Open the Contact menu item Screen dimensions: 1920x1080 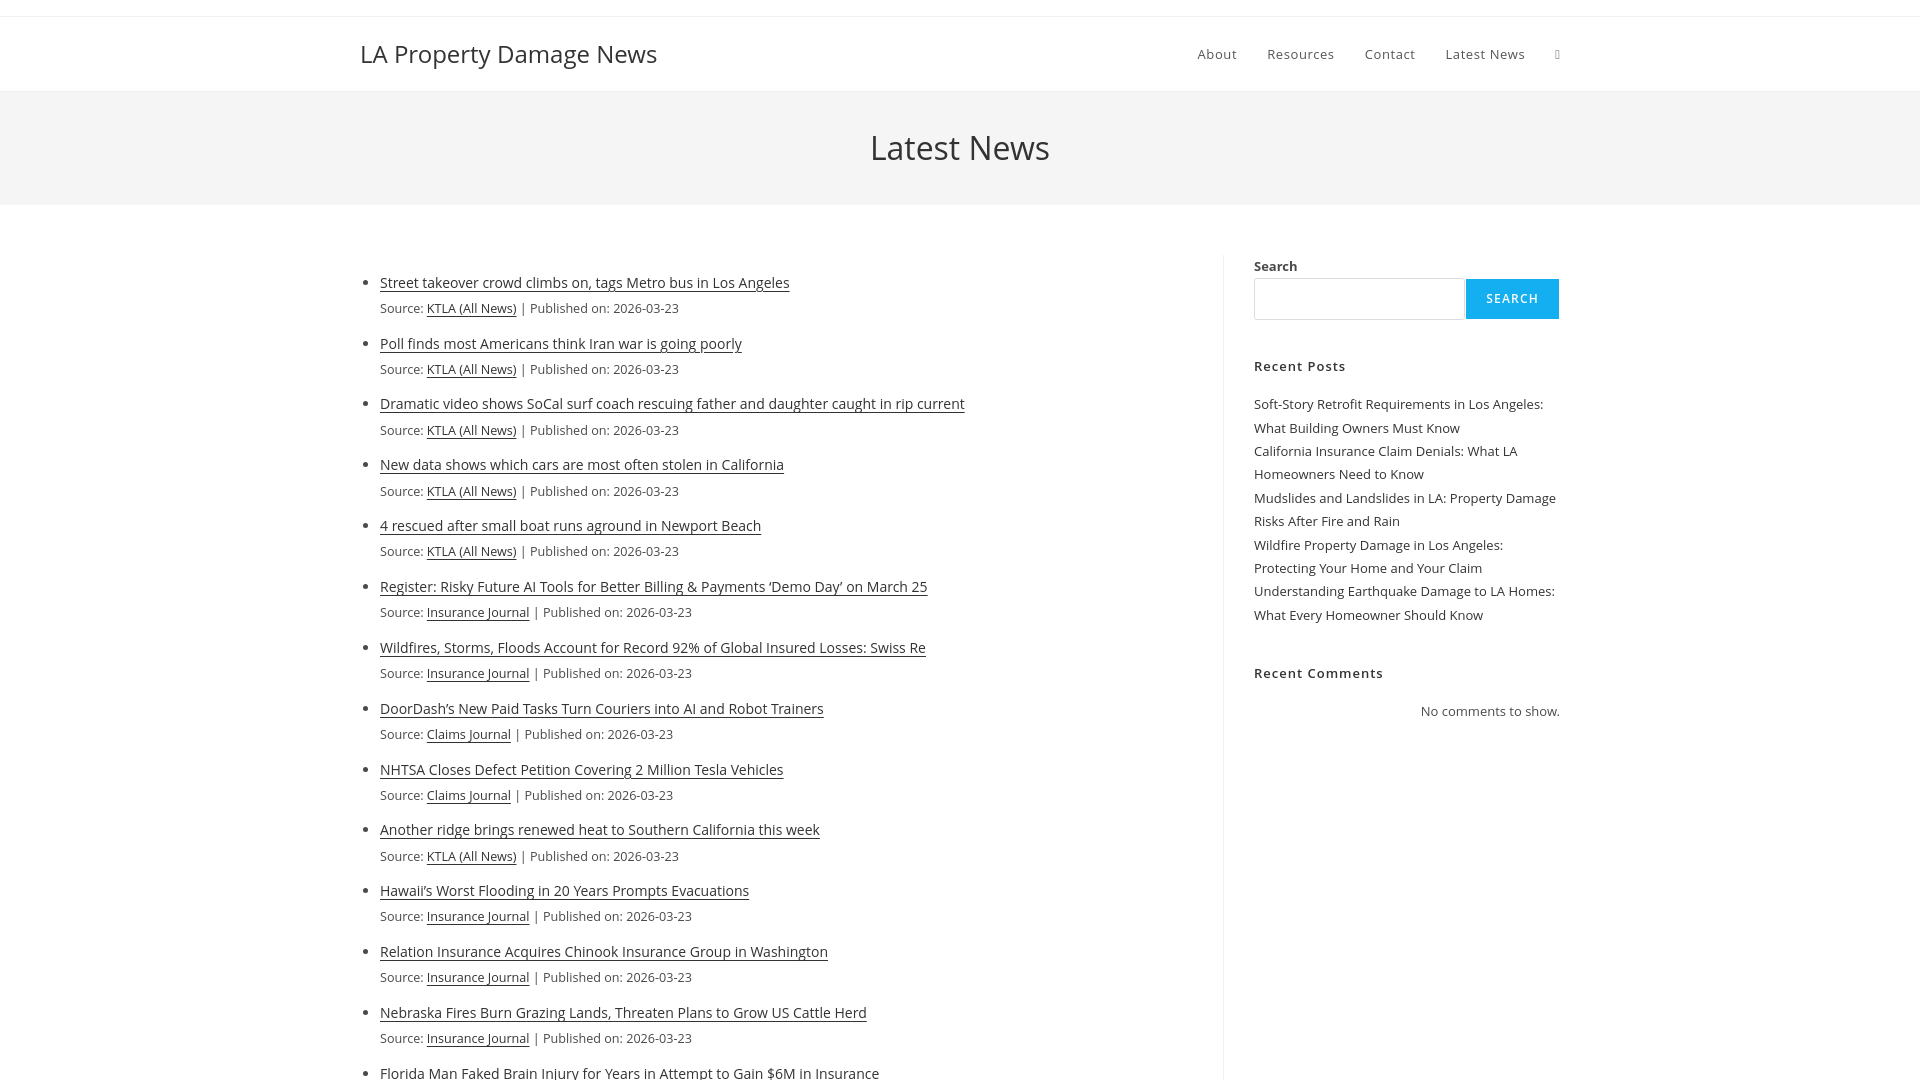[x=1389, y=54]
